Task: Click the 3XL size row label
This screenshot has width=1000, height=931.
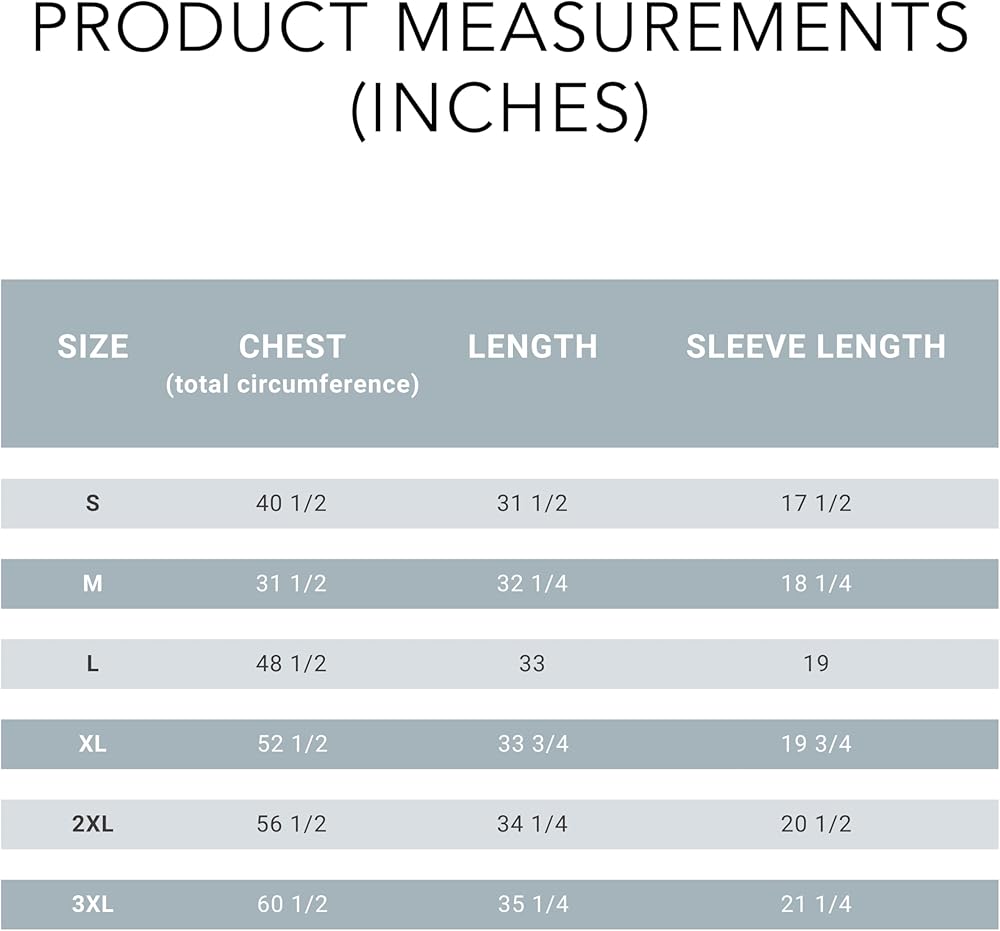Action: pyautogui.click(x=93, y=904)
